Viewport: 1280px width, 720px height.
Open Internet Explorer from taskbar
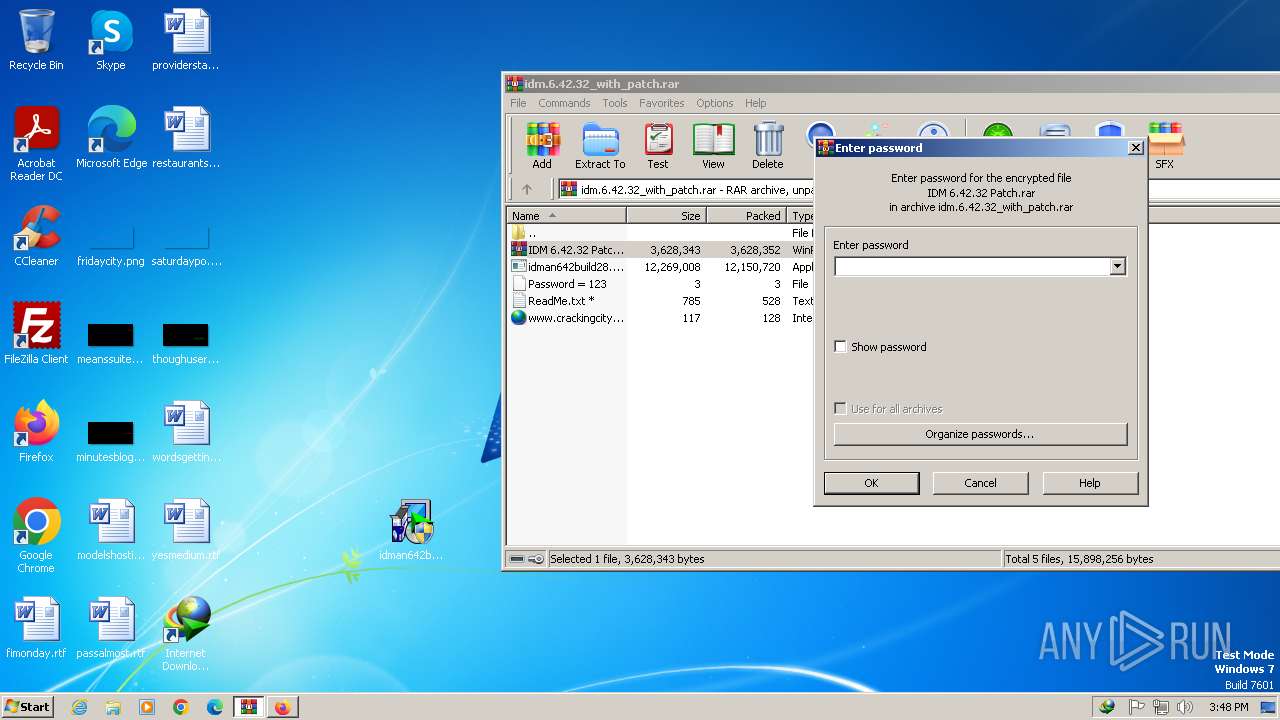(79, 707)
